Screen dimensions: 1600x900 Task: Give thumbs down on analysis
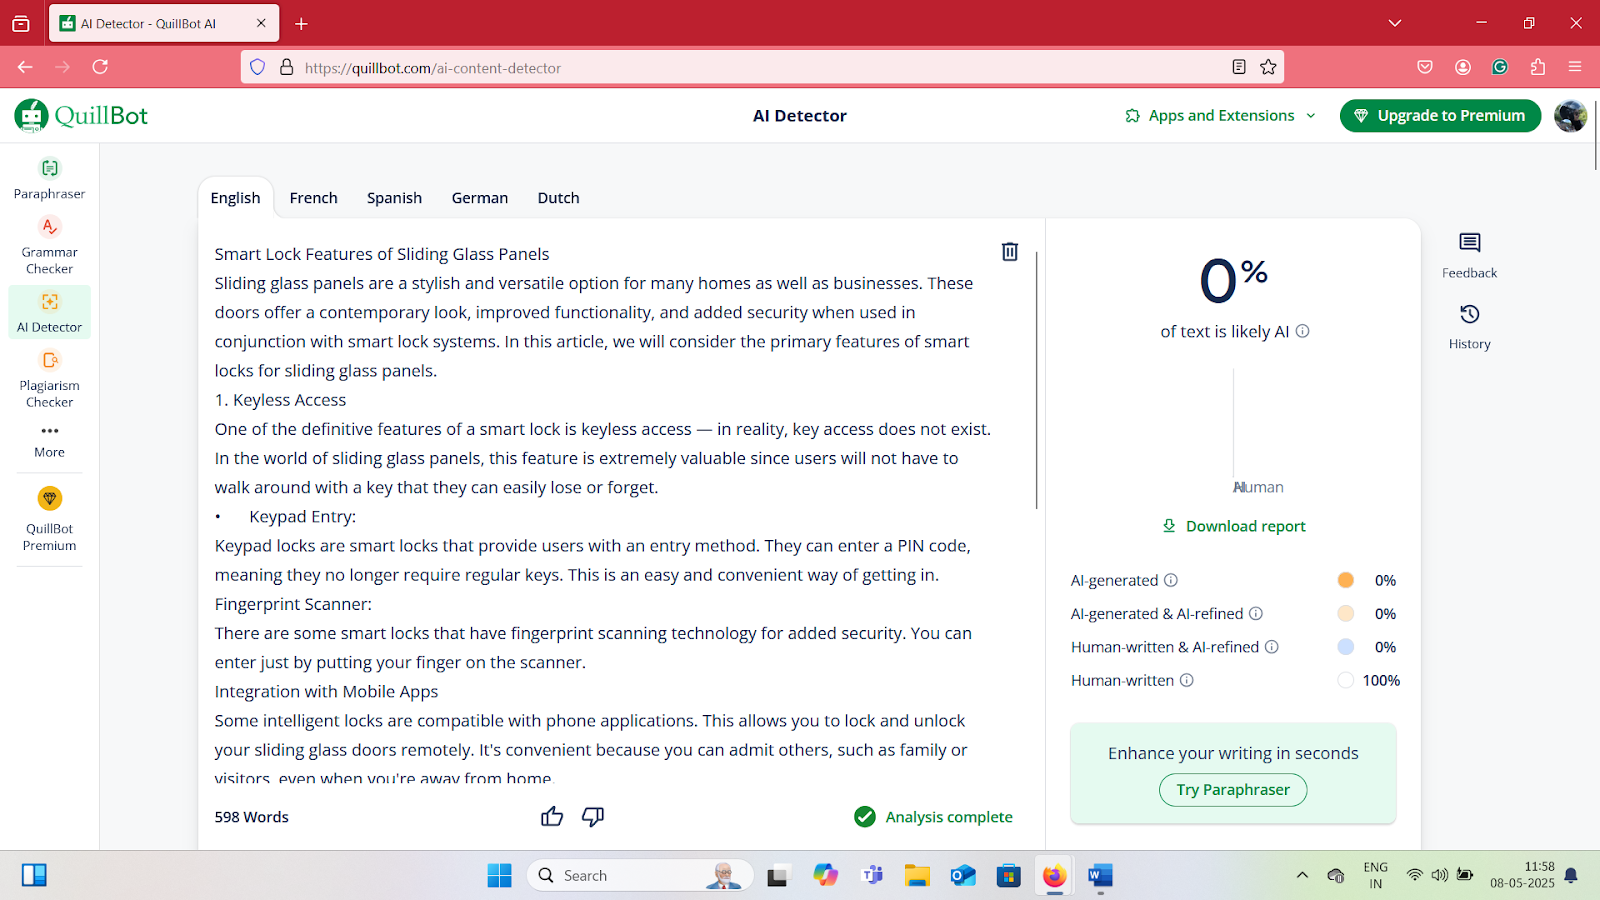593,817
